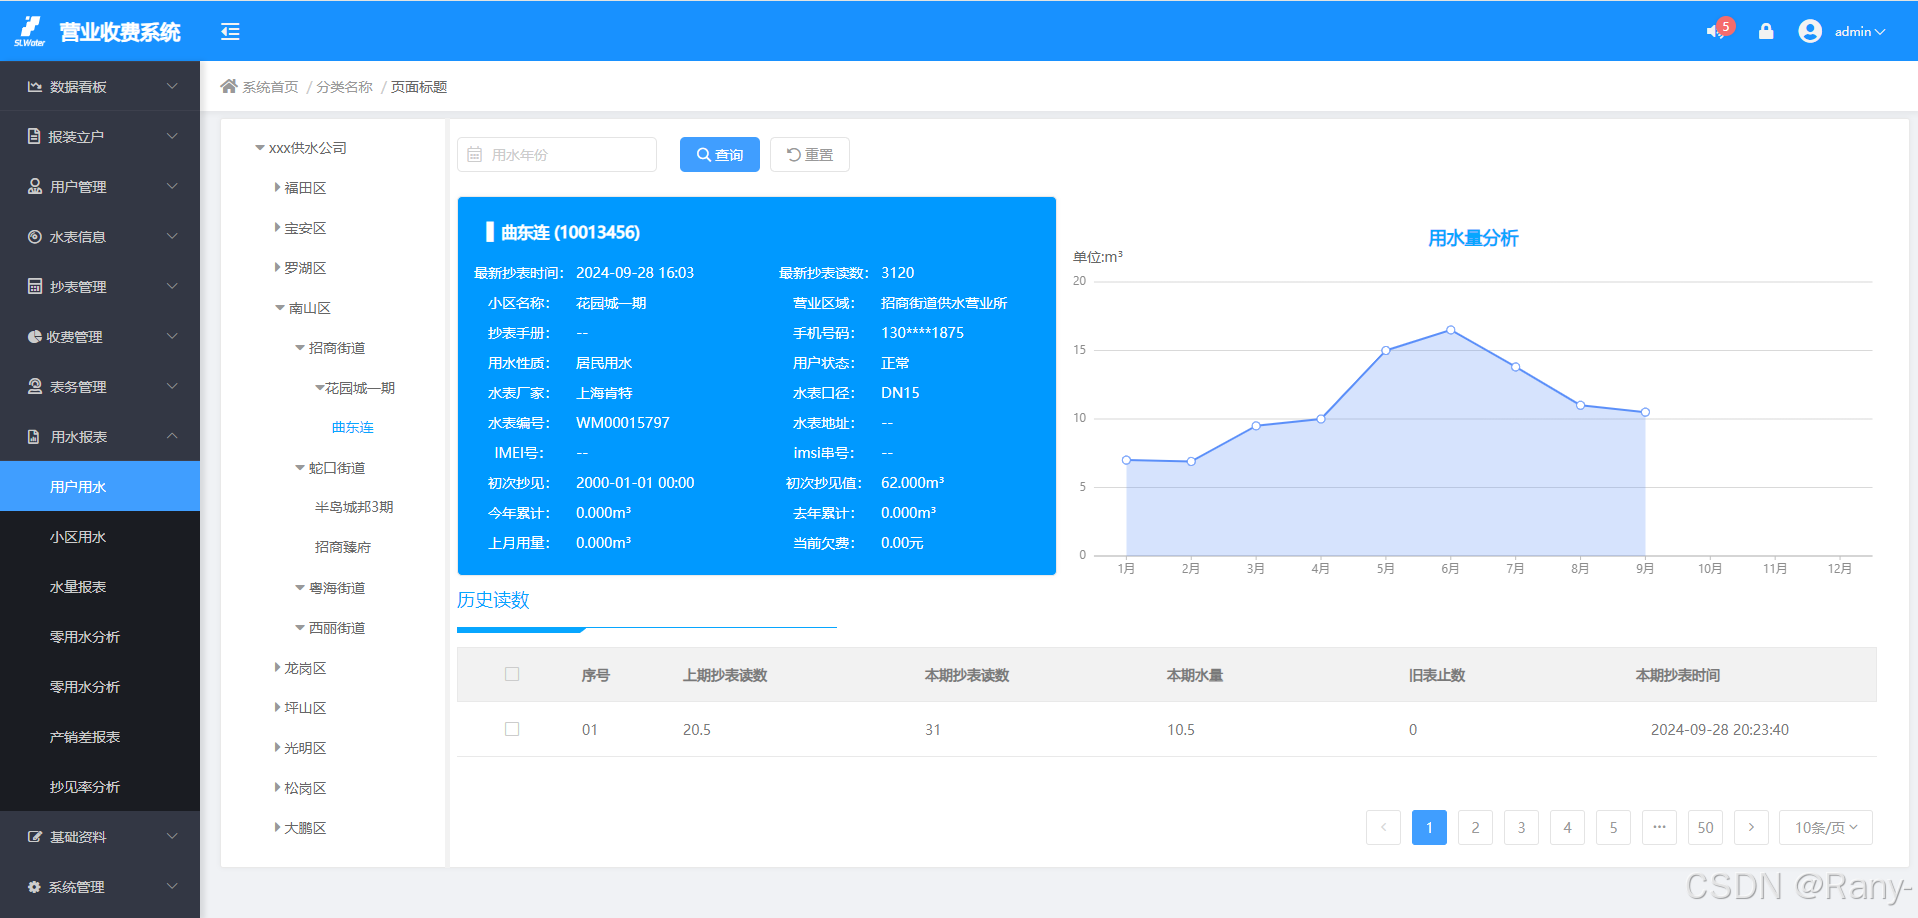Click the 水表信息 meter icon in sidebar
This screenshot has width=1918, height=918.
pyautogui.click(x=35, y=237)
